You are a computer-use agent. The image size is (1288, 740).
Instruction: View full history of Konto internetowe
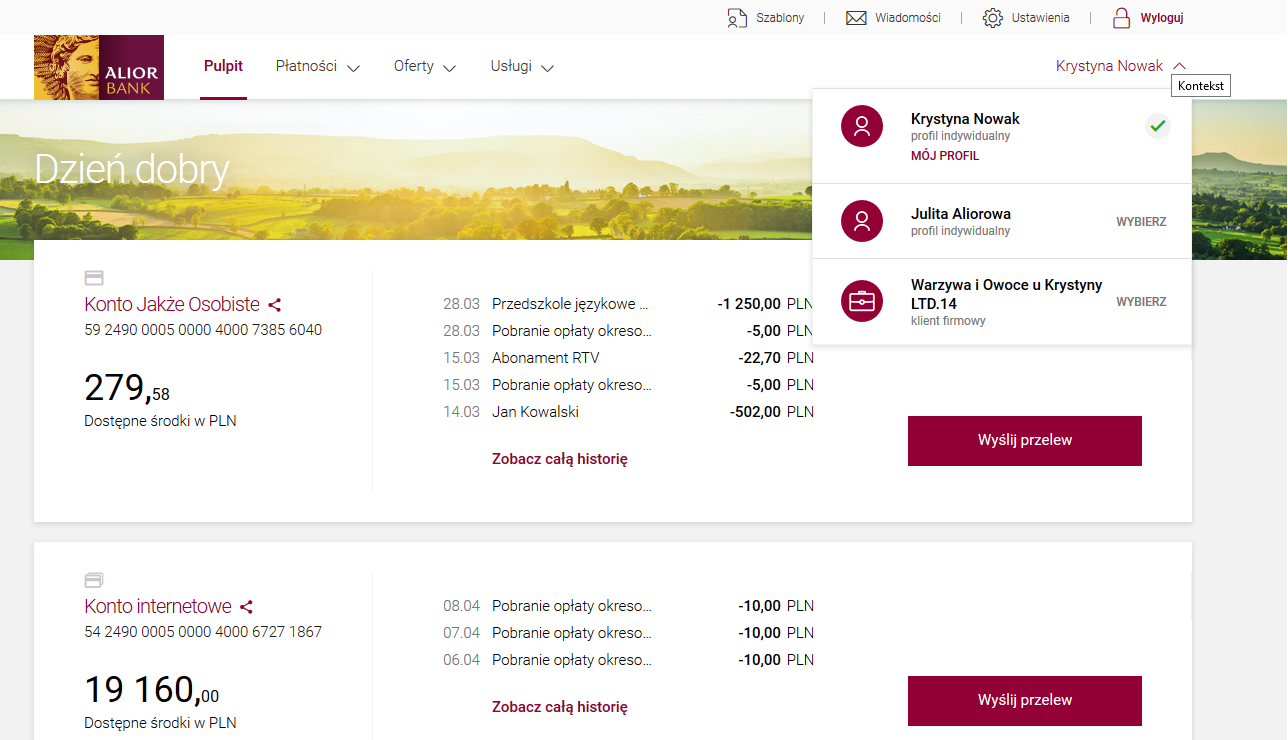pos(560,707)
